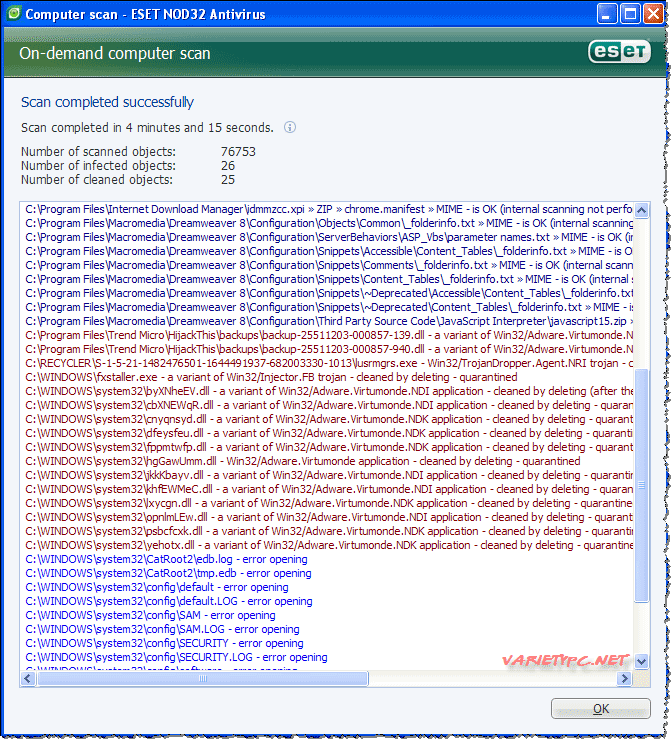671x739 pixels.
Task: Select the yehotx.dll infection line
Action: pos(328,545)
